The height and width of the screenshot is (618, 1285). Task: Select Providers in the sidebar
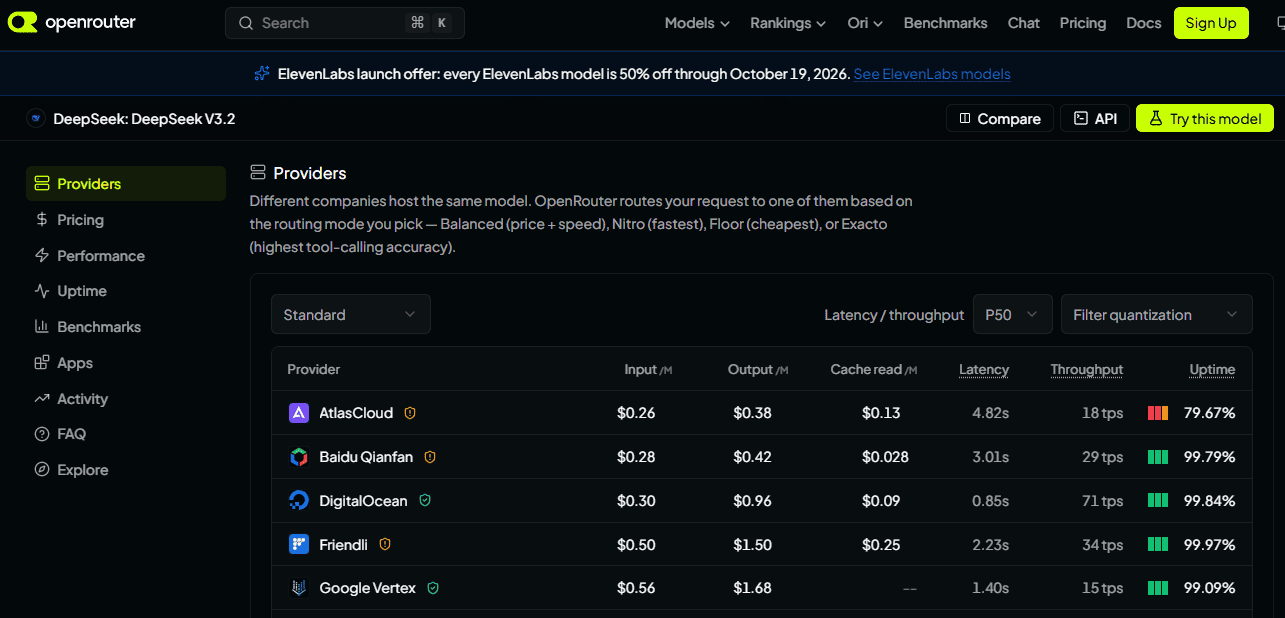point(126,184)
